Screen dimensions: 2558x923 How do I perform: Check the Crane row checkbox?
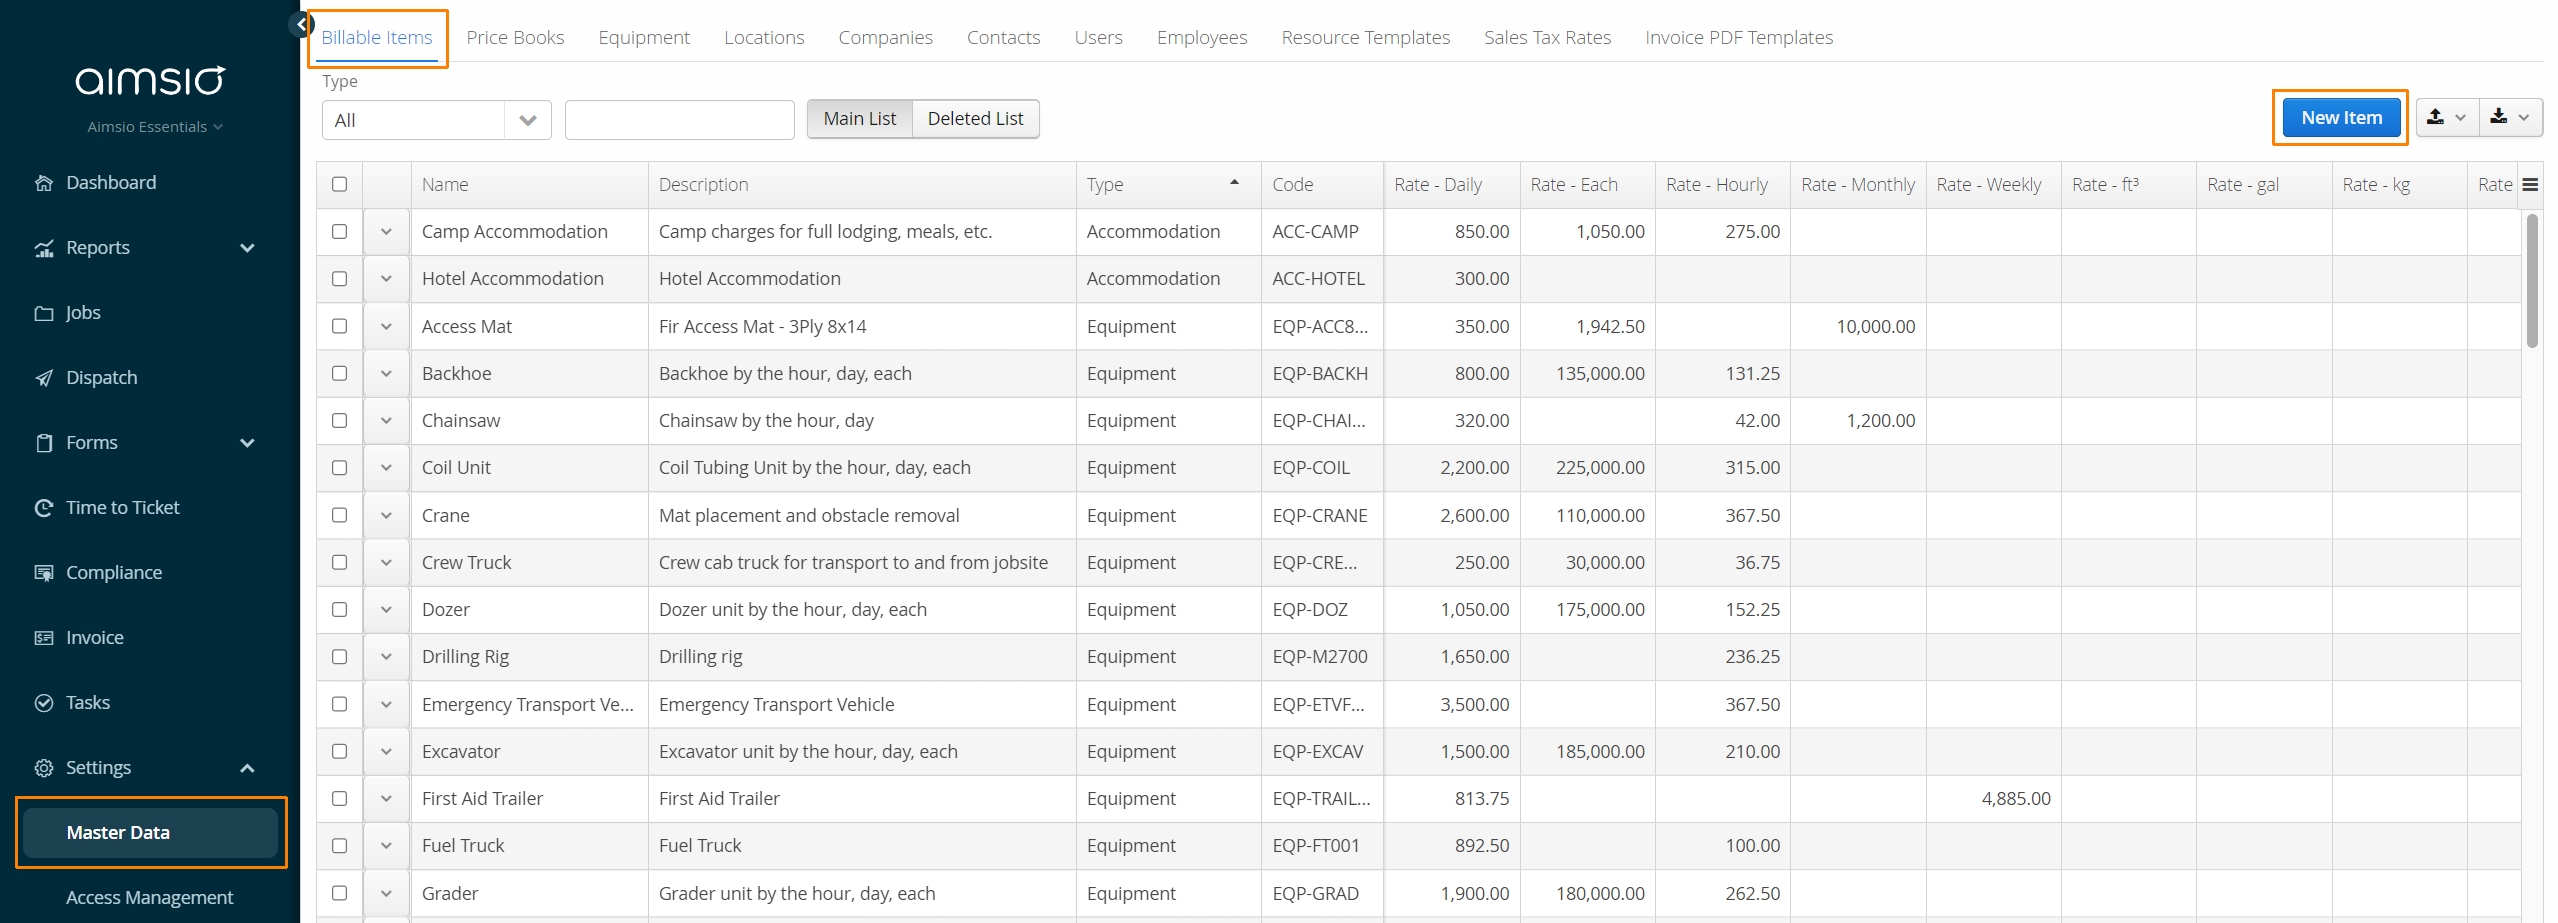coord(340,516)
